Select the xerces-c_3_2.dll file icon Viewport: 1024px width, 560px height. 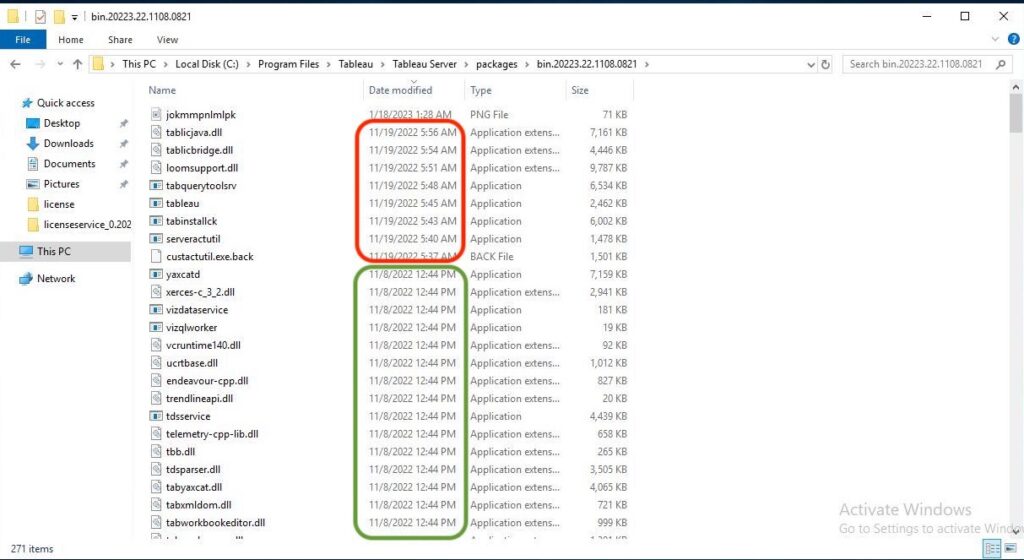(x=156, y=292)
